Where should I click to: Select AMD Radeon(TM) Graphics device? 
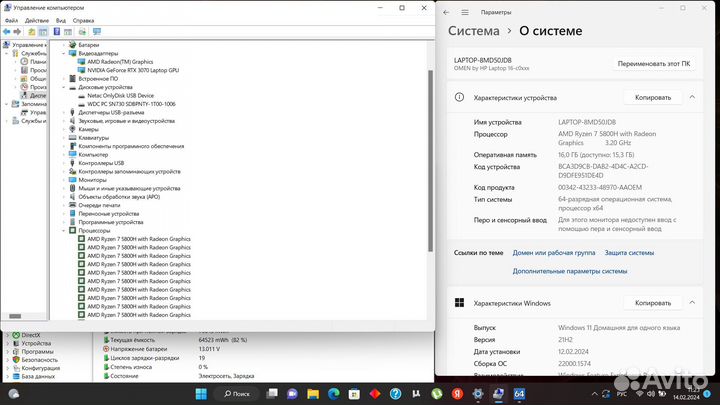click(x=120, y=62)
